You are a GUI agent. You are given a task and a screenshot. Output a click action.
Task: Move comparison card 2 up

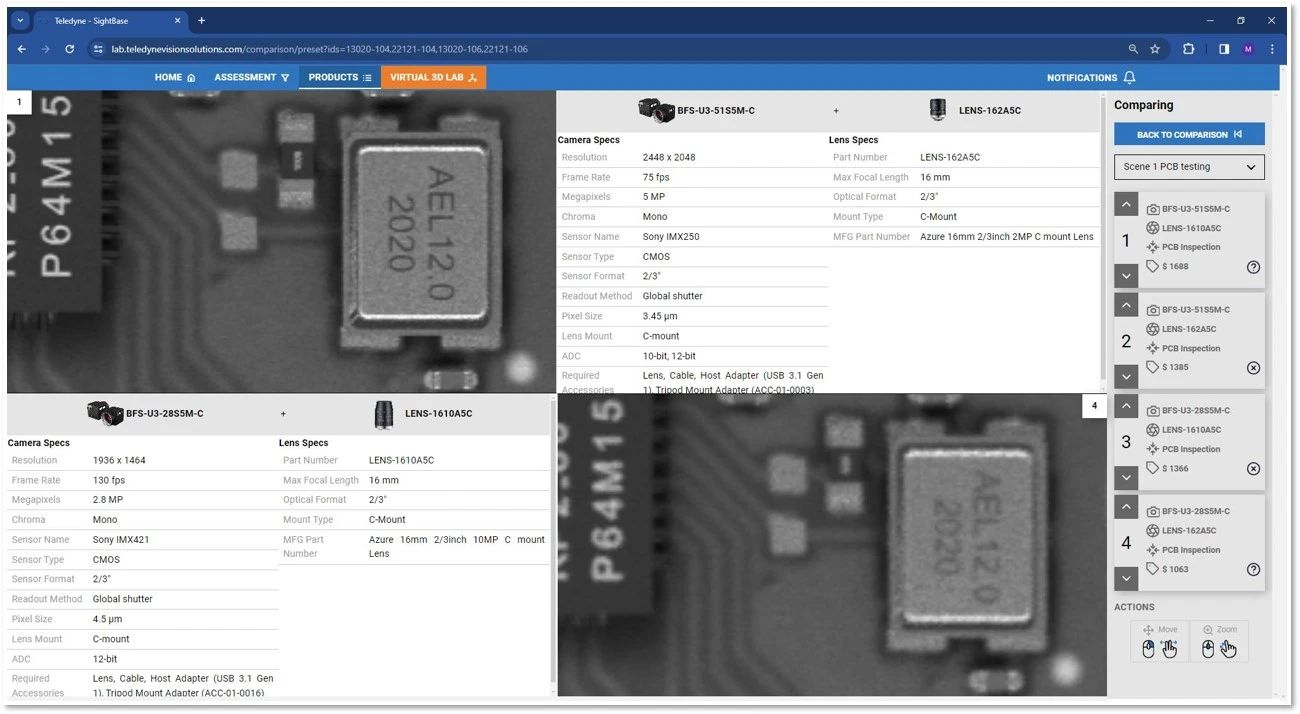click(x=1126, y=306)
